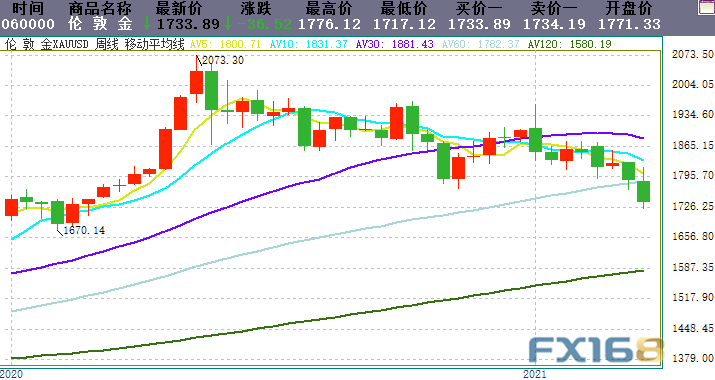
Task: Click the 最高价 value 1776.12
Action: [329, 24]
